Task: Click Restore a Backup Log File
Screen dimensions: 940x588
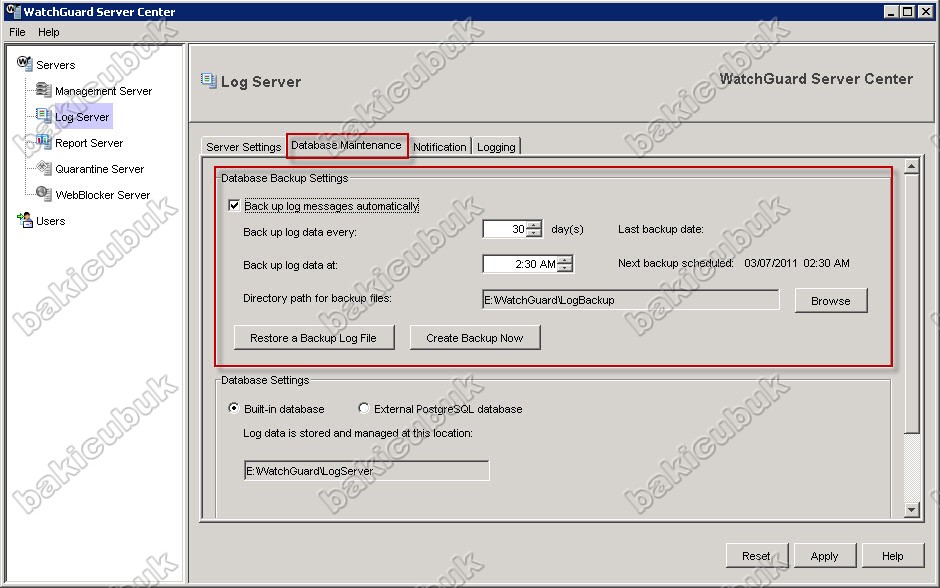Action: tap(314, 338)
